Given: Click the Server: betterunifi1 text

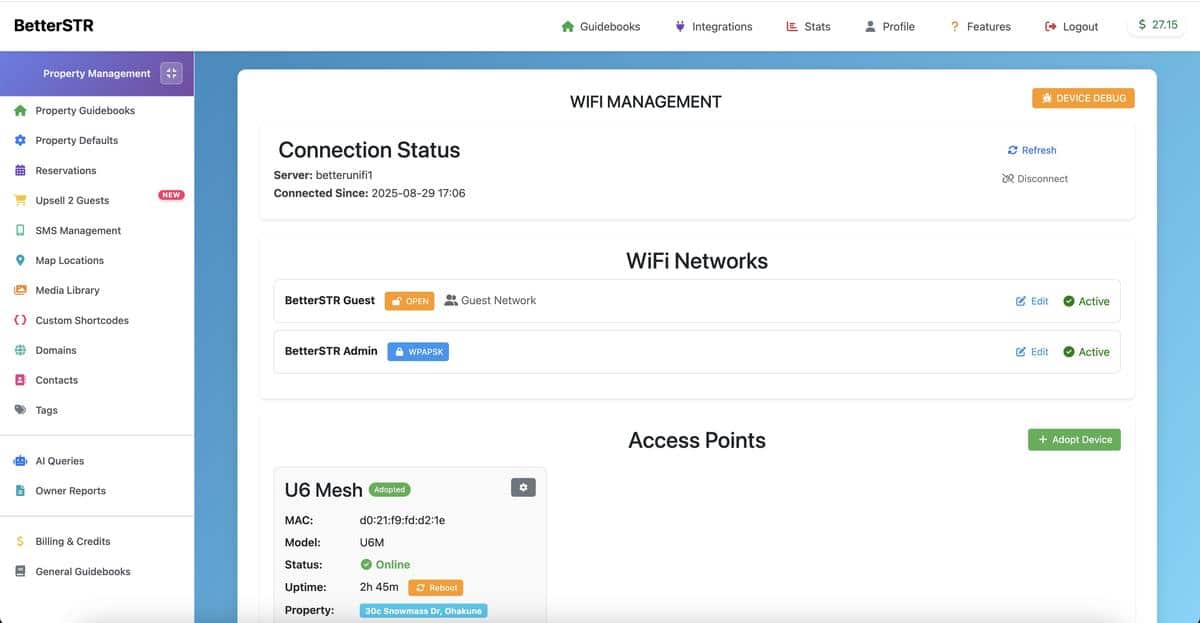Looking at the screenshot, I should pos(323,175).
